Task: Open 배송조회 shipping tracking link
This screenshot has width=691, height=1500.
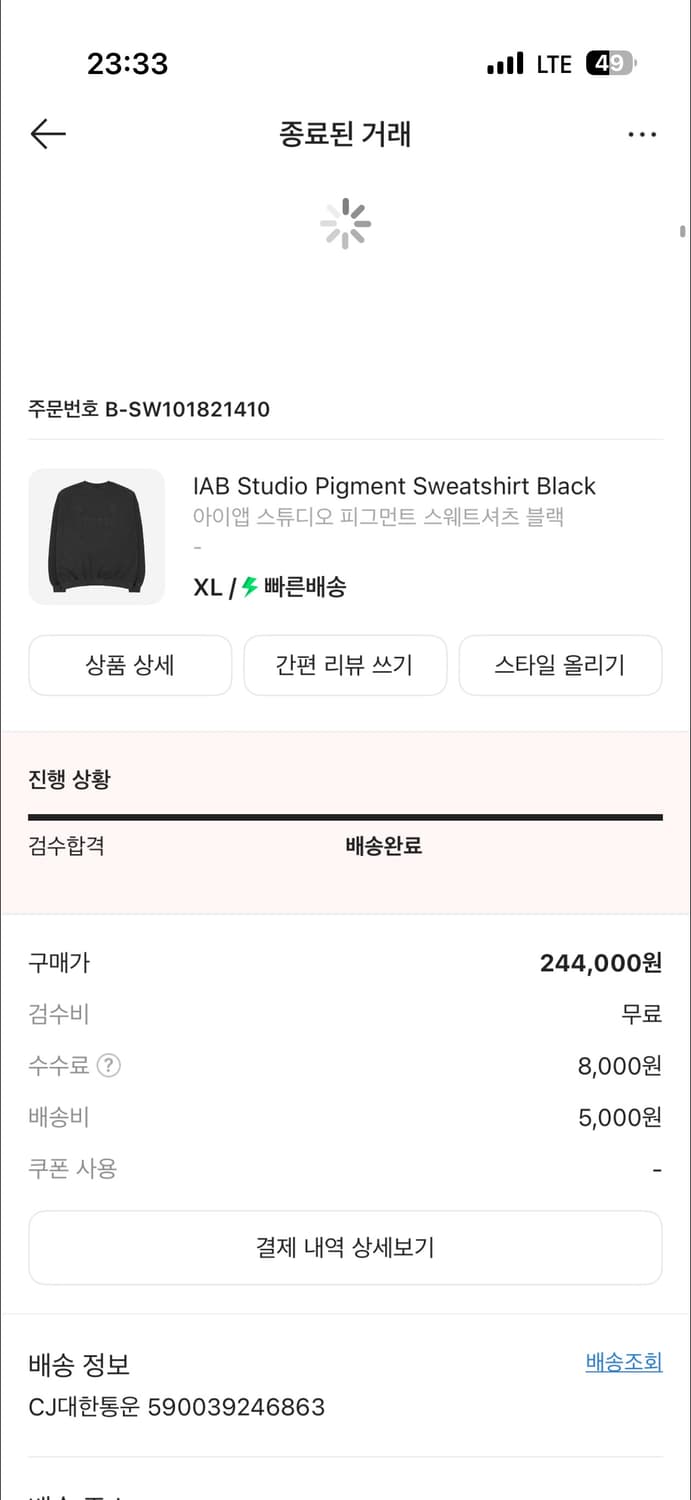Action: 623,1361
